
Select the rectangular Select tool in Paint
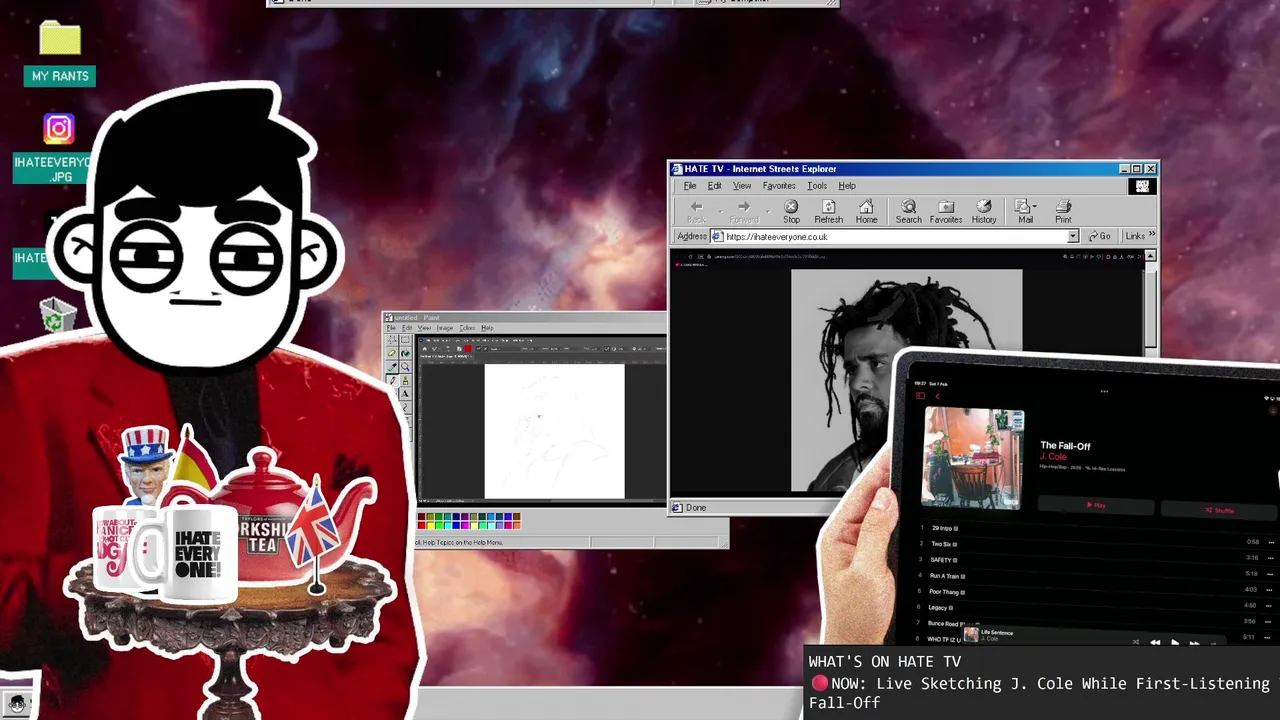[x=405, y=340]
